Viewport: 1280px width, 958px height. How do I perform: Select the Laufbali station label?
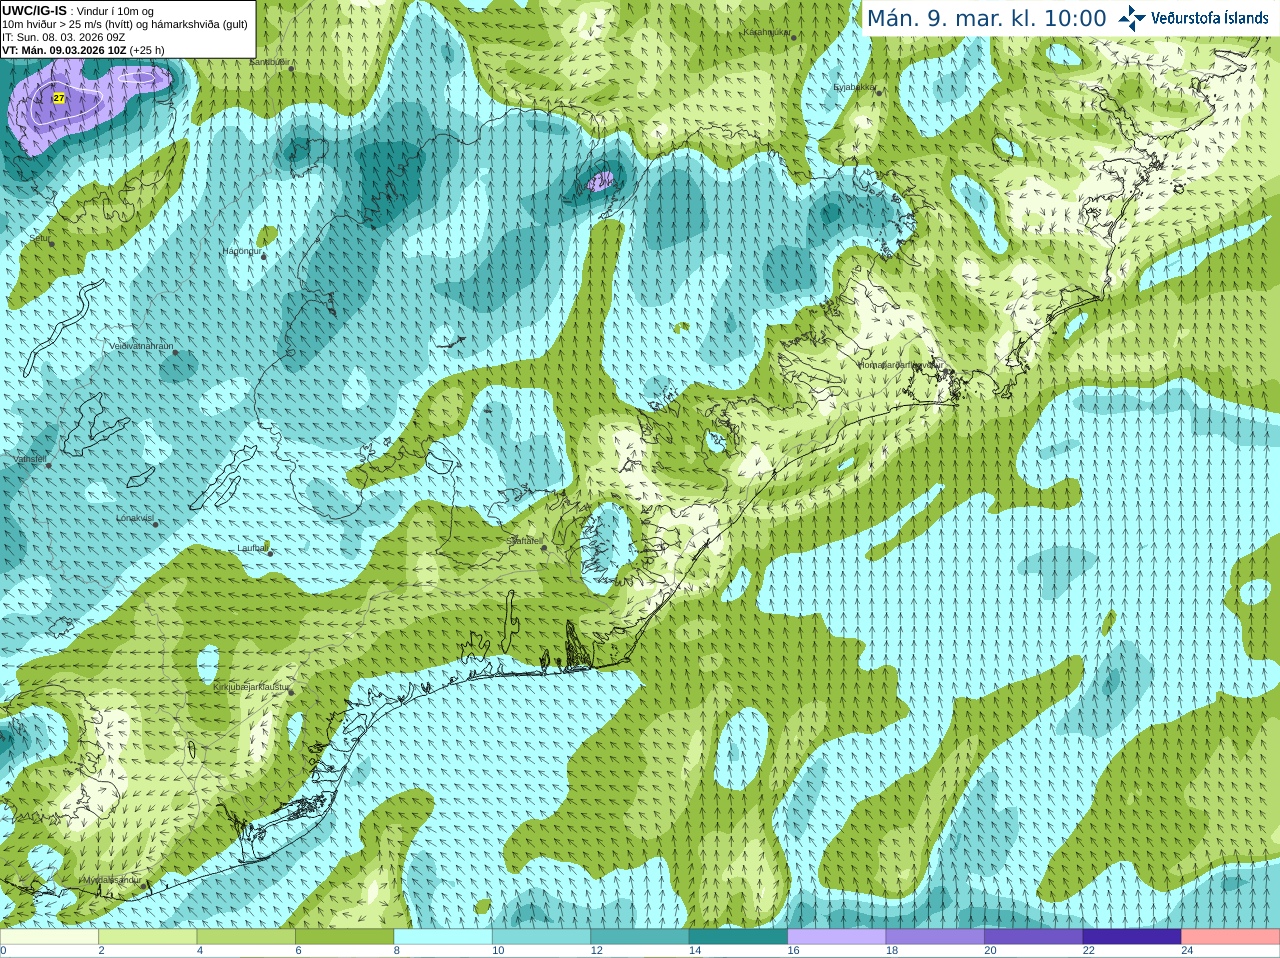coord(252,548)
